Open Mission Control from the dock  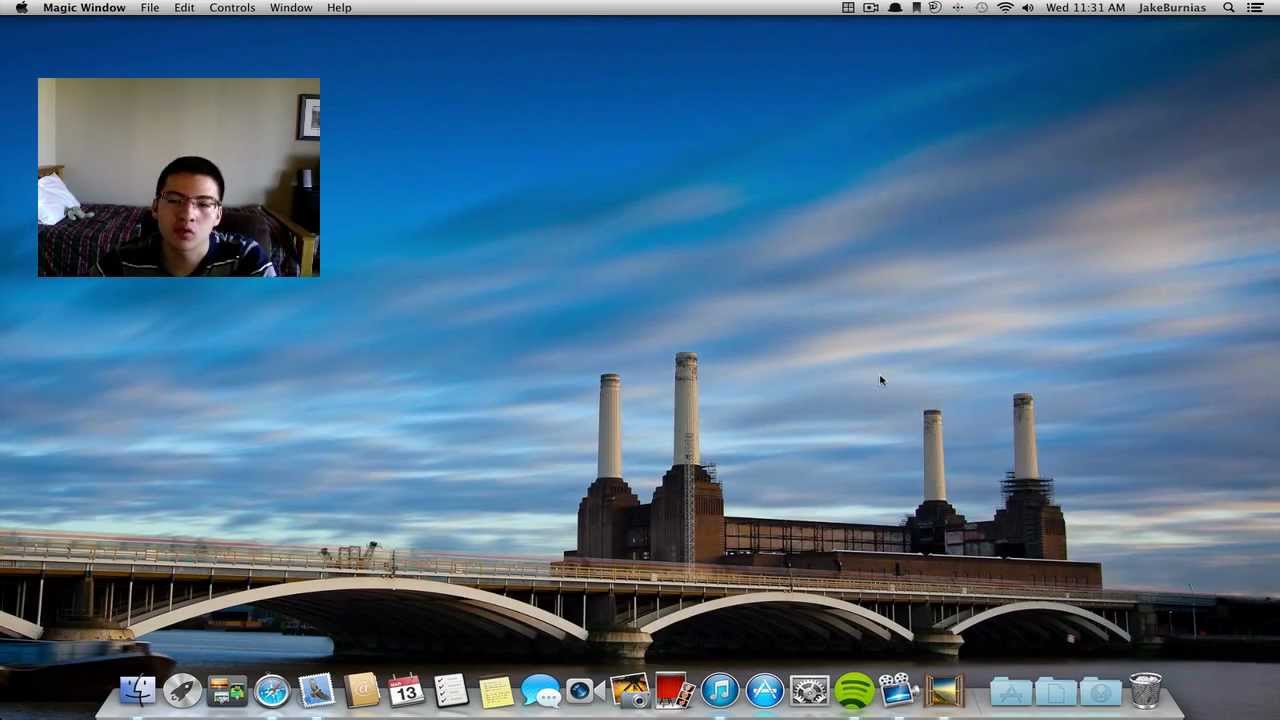(x=227, y=690)
